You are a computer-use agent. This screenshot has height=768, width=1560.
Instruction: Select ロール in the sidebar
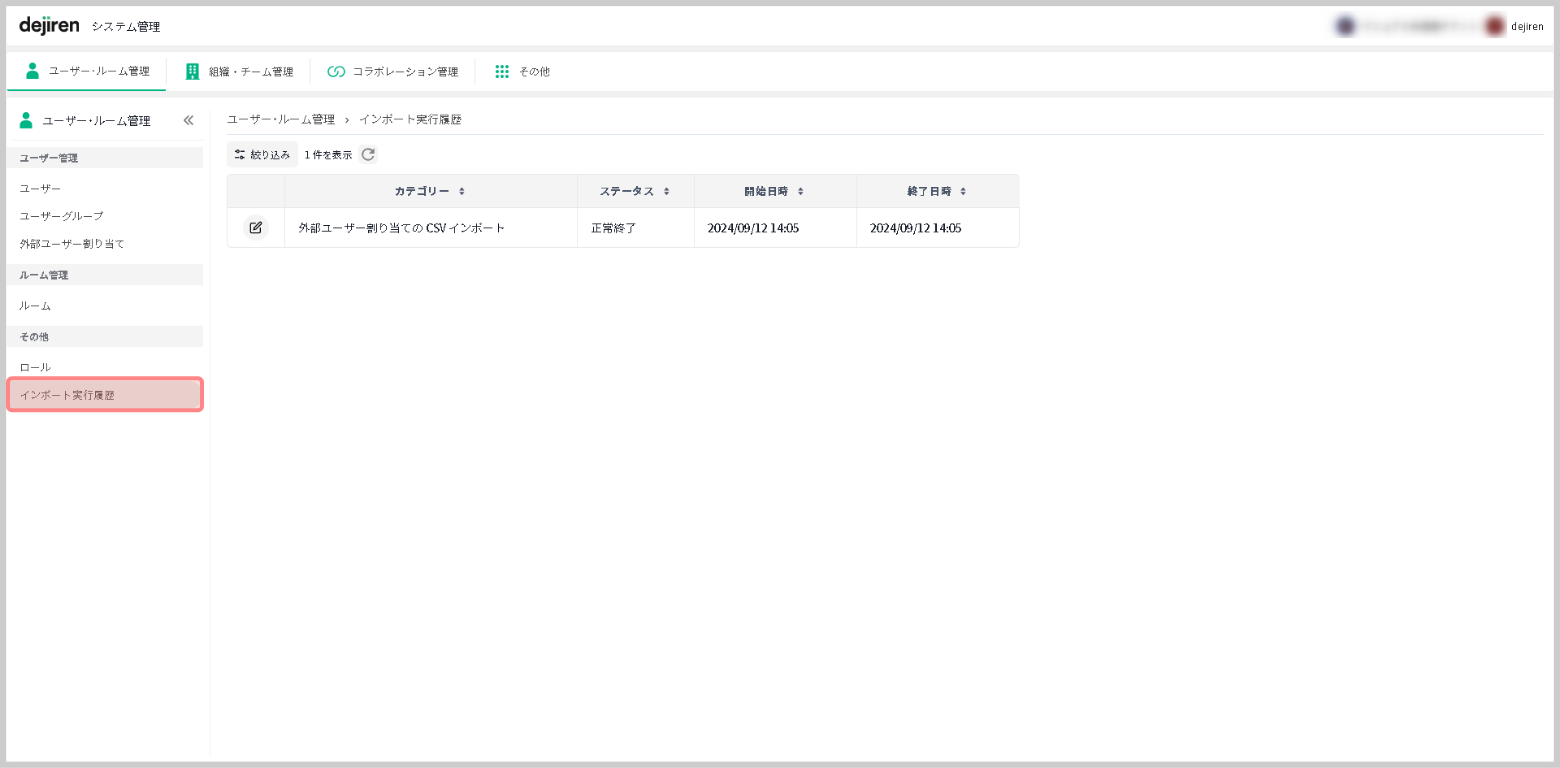click(x=35, y=368)
